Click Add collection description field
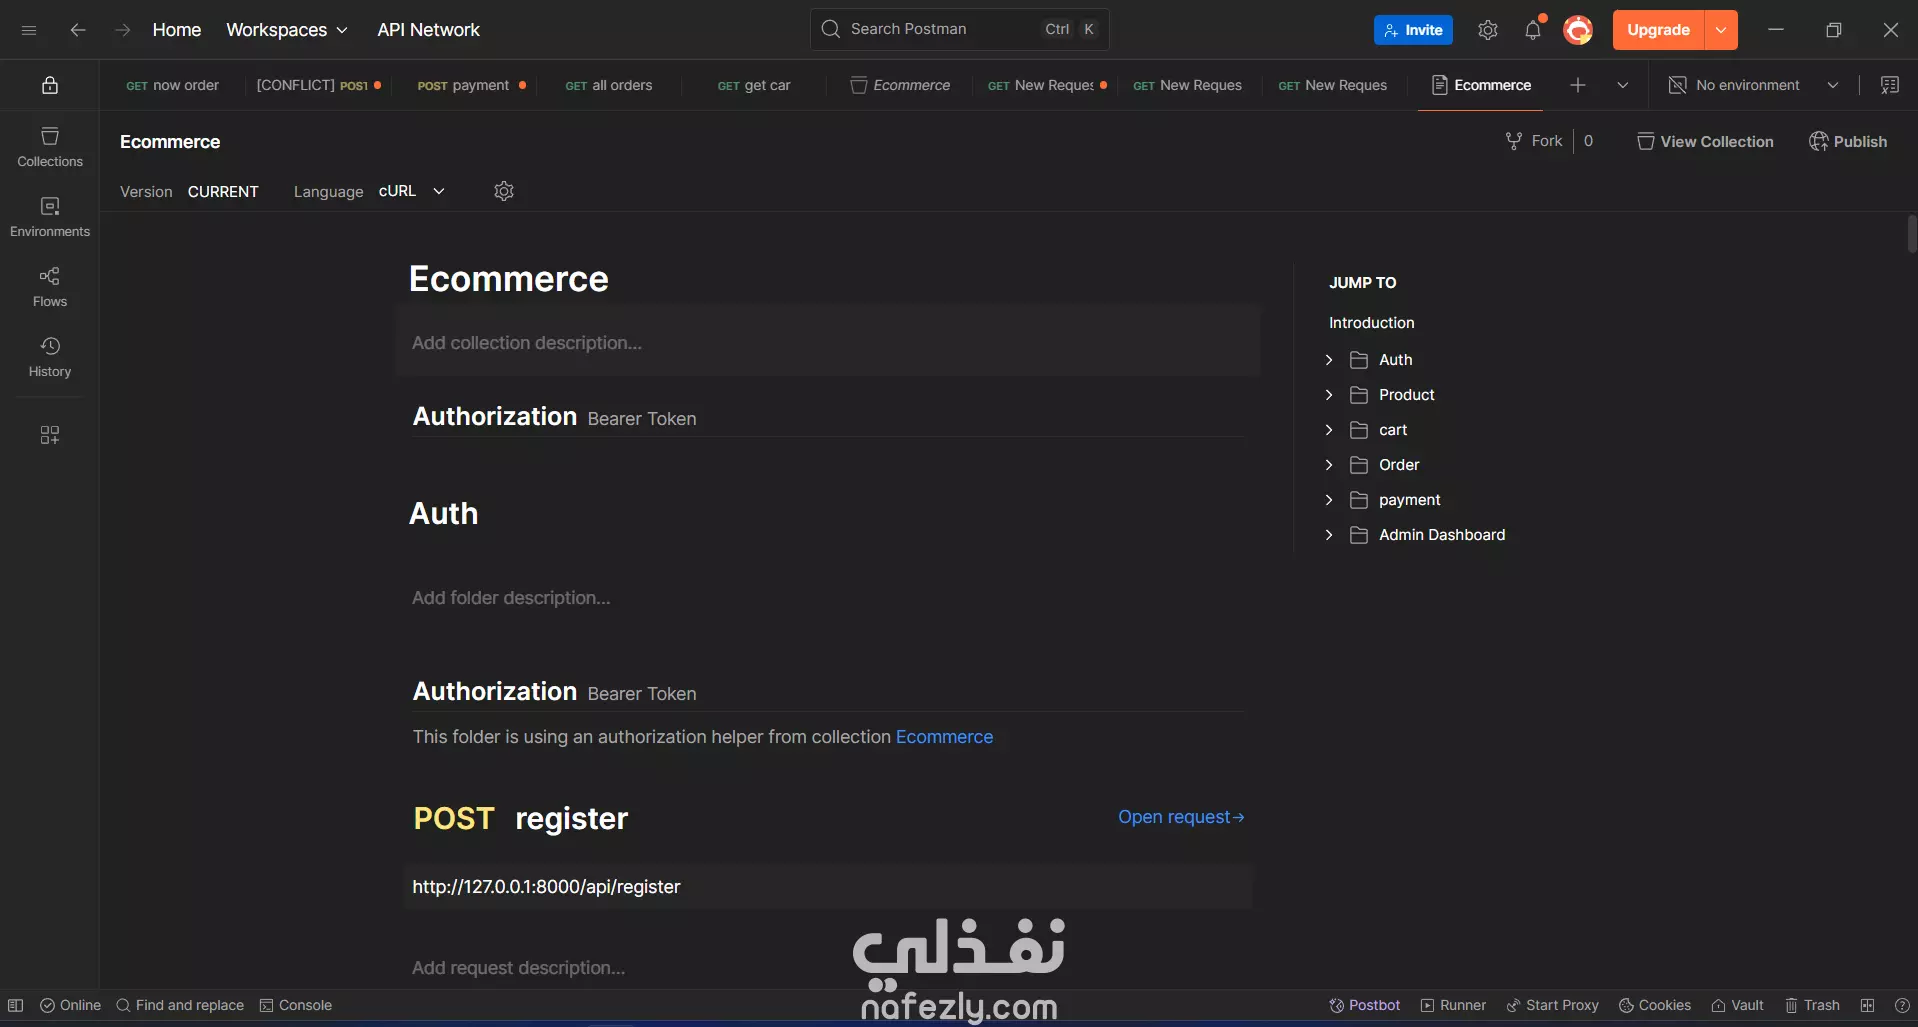This screenshot has width=1918, height=1027. (x=828, y=343)
